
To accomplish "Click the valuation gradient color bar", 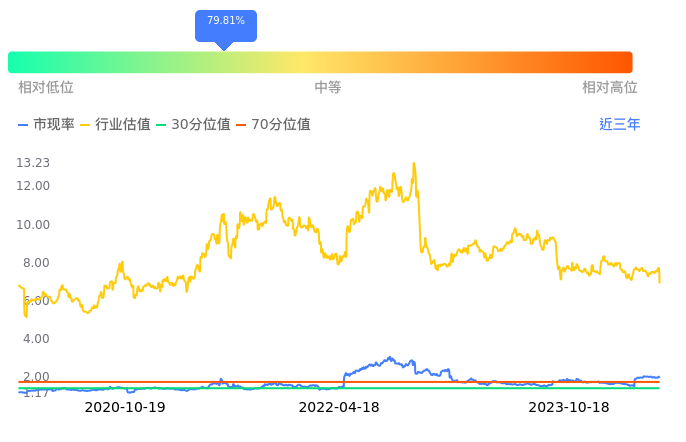I will tap(320, 62).
